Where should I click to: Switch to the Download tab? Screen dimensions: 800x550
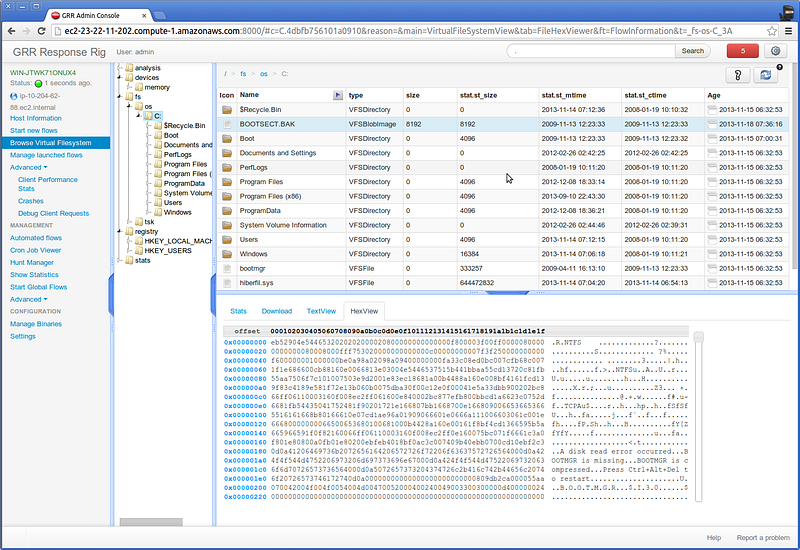pos(277,311)
